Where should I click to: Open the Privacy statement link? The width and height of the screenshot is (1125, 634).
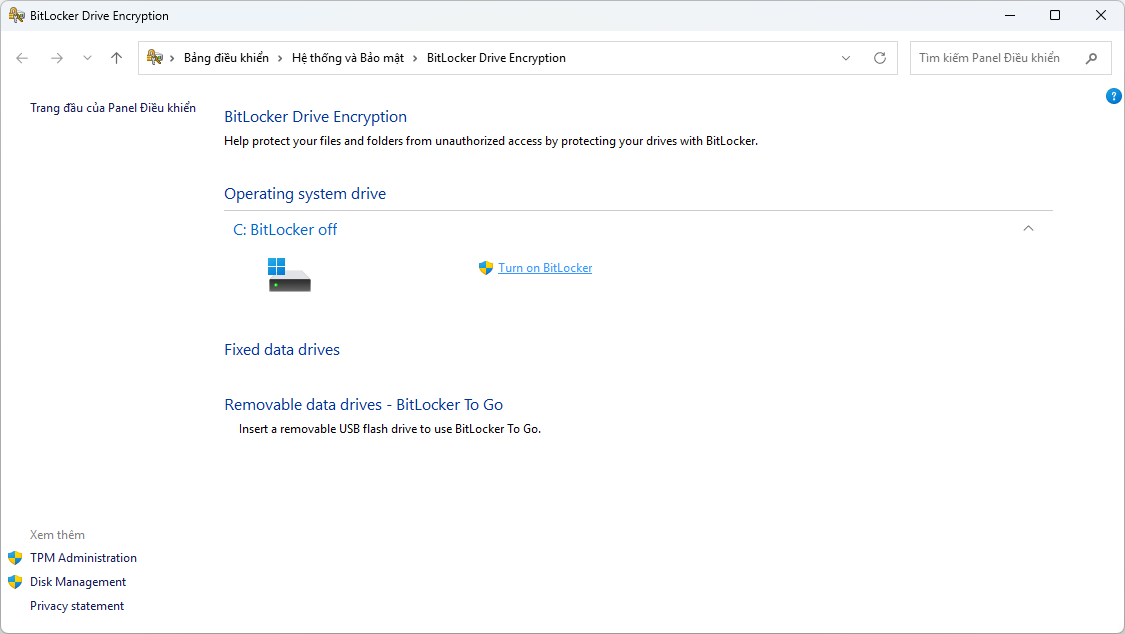(77, 606)
